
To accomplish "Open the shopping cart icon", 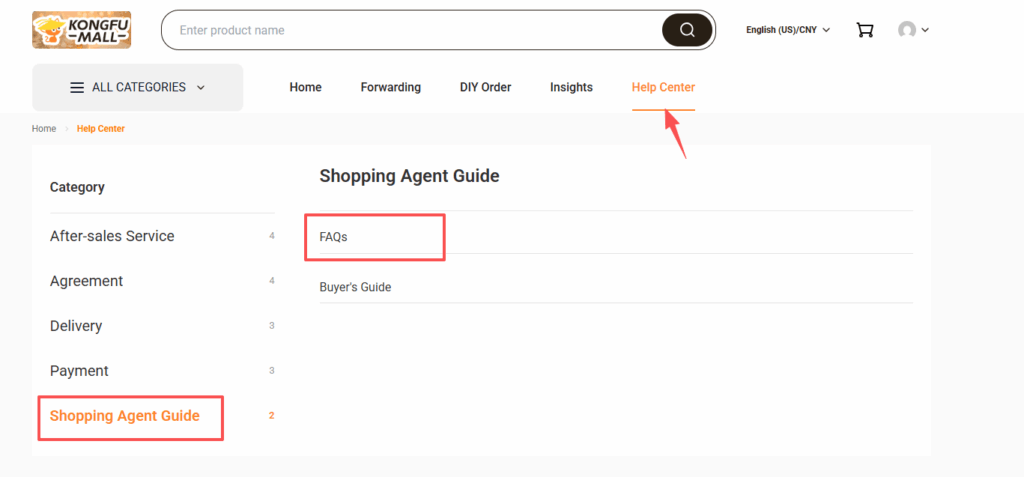I will pos(865,30).
